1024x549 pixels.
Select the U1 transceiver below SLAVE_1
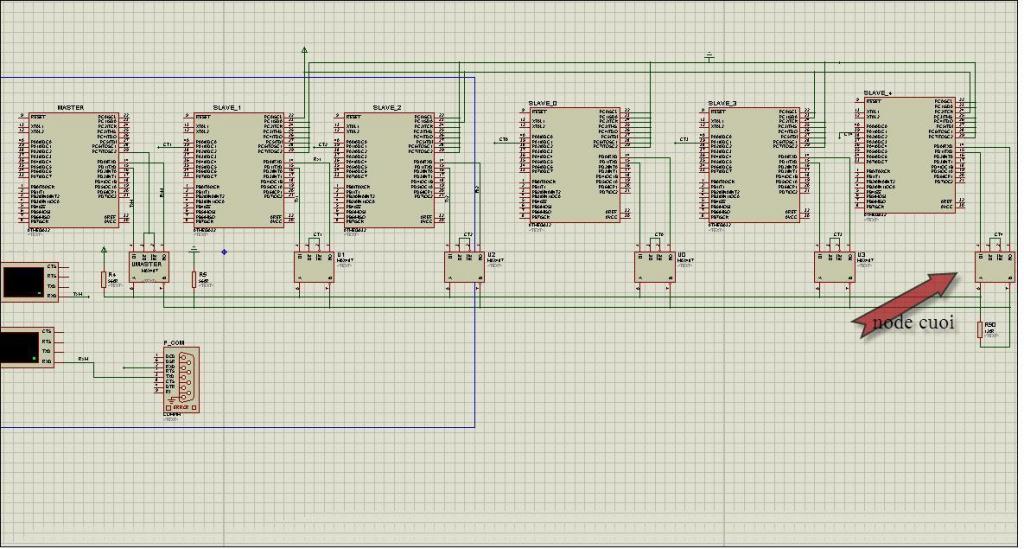tap(315, 266)
